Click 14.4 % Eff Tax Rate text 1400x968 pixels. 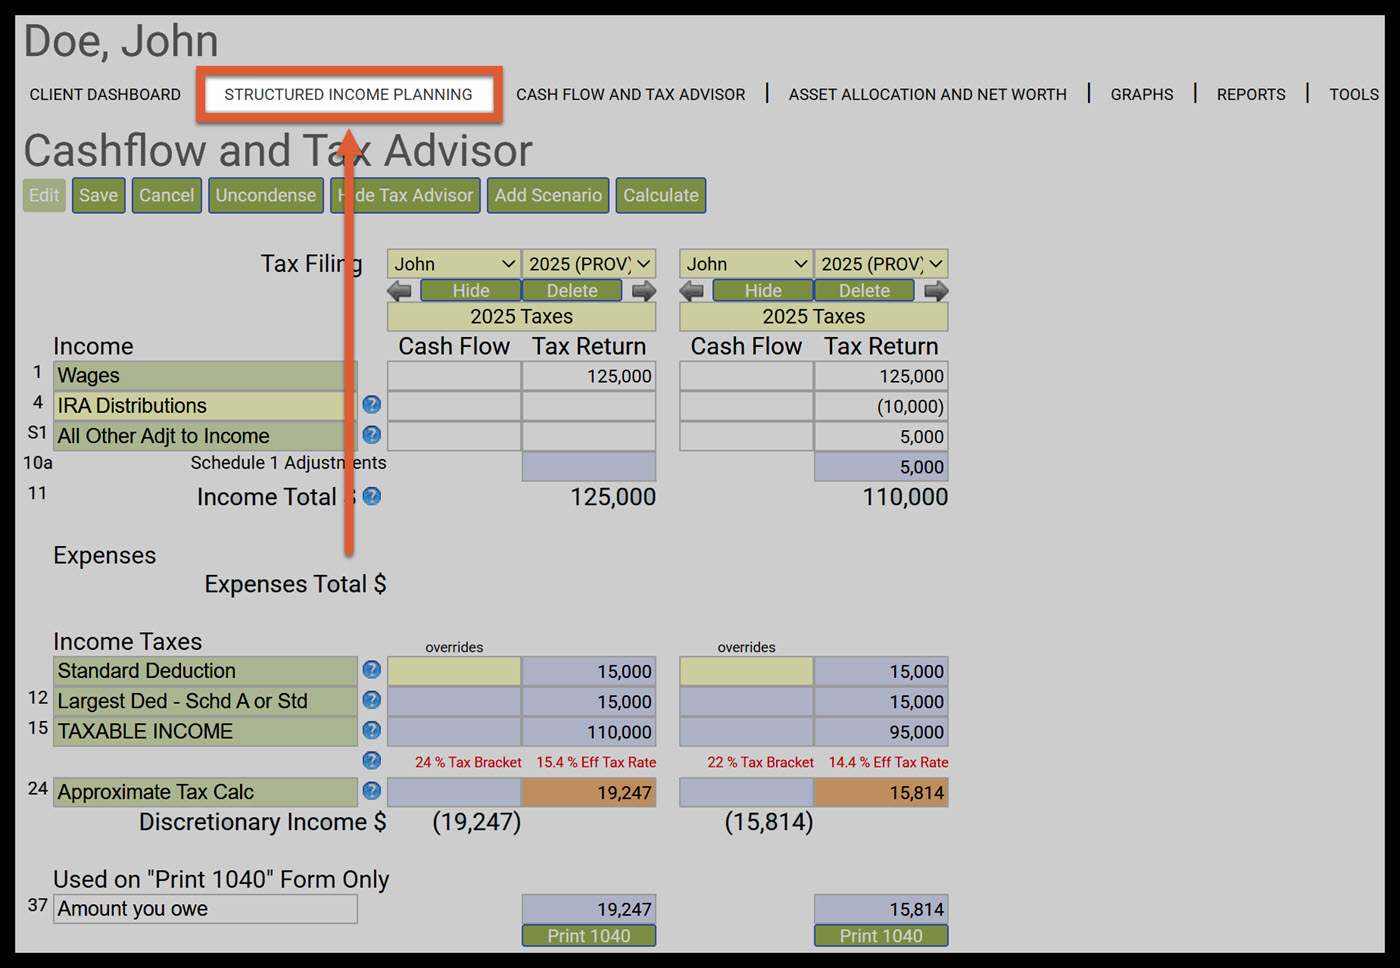tap(888, 762)
